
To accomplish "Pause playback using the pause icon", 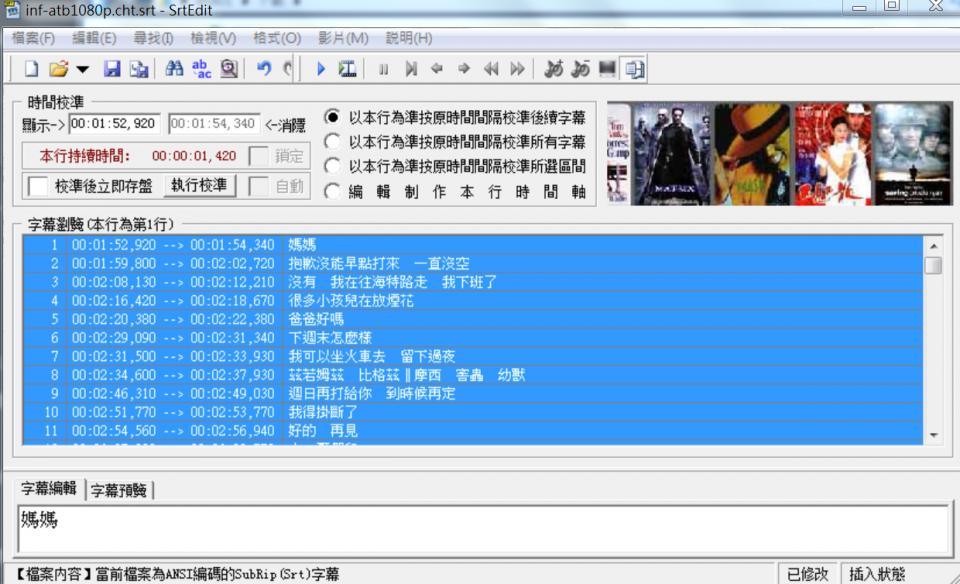I will tap(385, 68).
